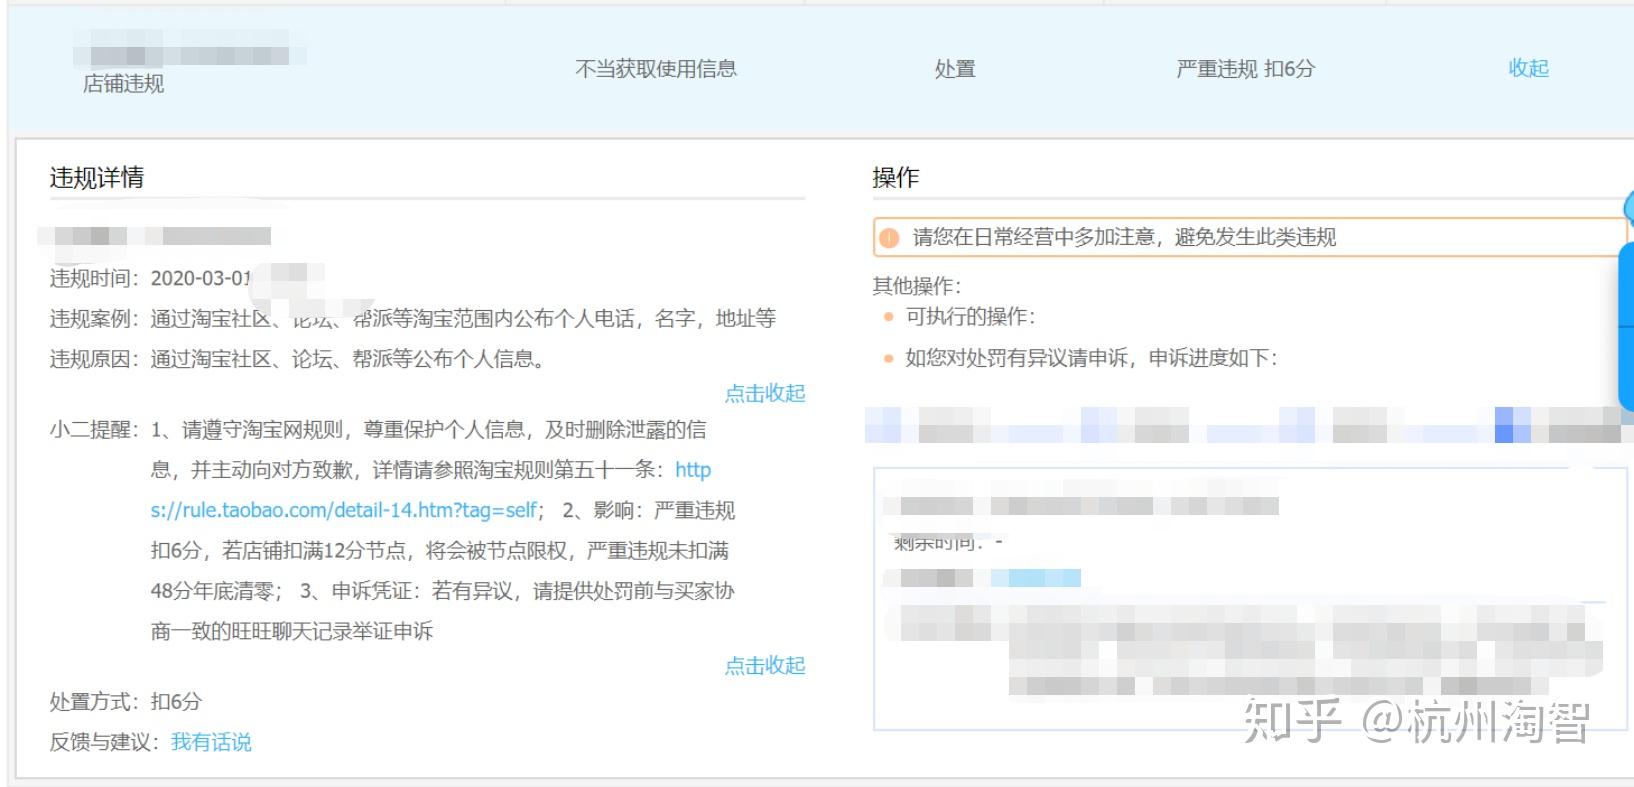
Task: Select the 反馈与建议 label
Action: click(x=105, y=742)
